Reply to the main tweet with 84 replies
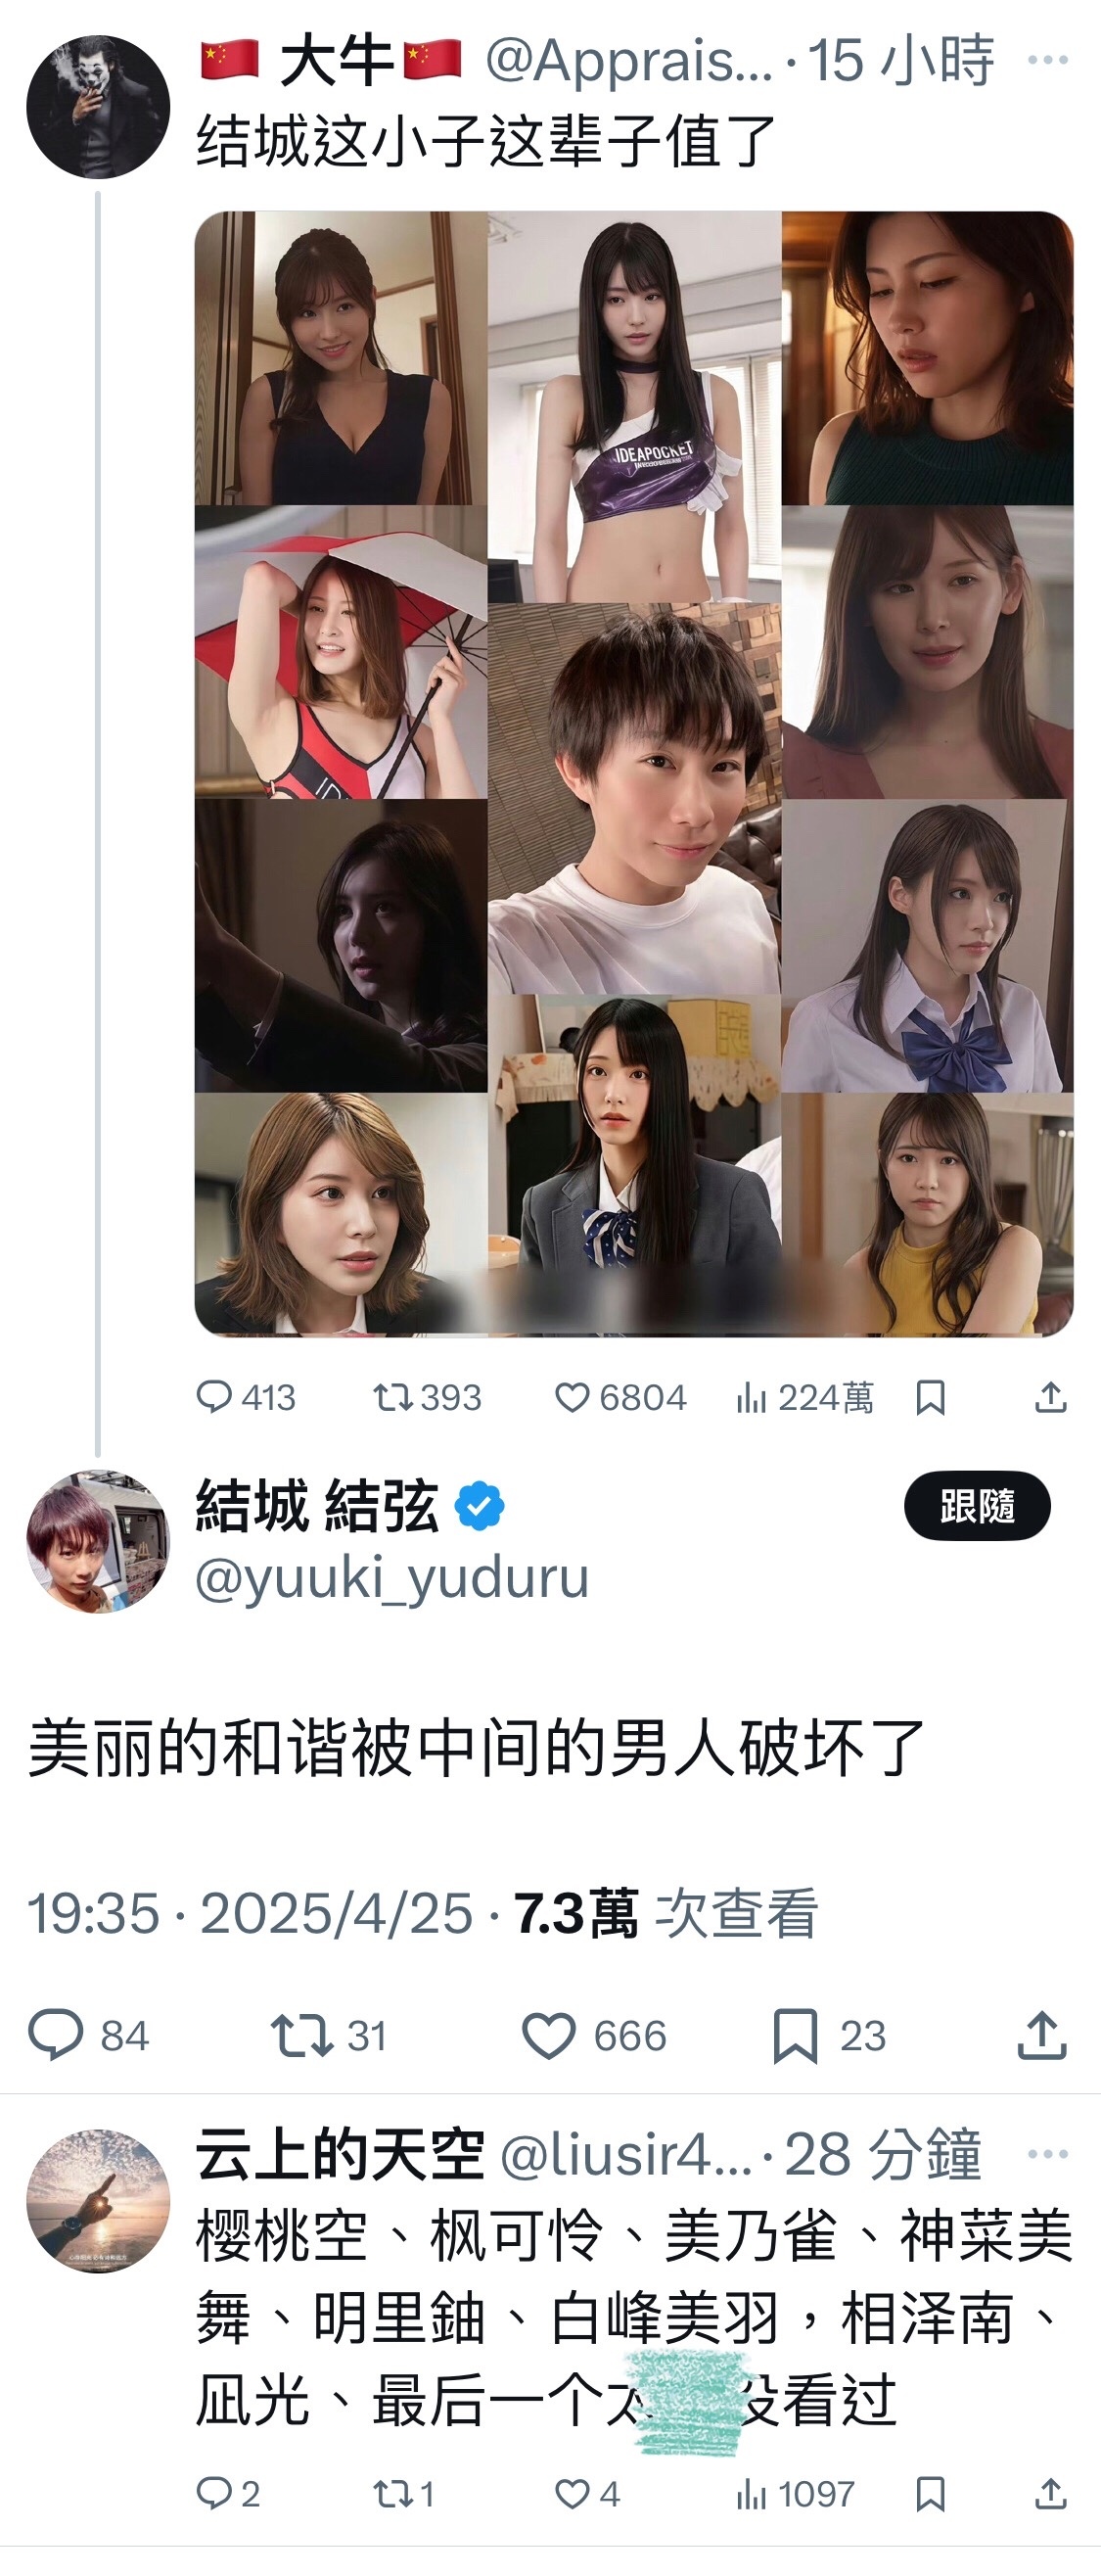Screen dimensions: 1101x2576 tap(88, 2035)
